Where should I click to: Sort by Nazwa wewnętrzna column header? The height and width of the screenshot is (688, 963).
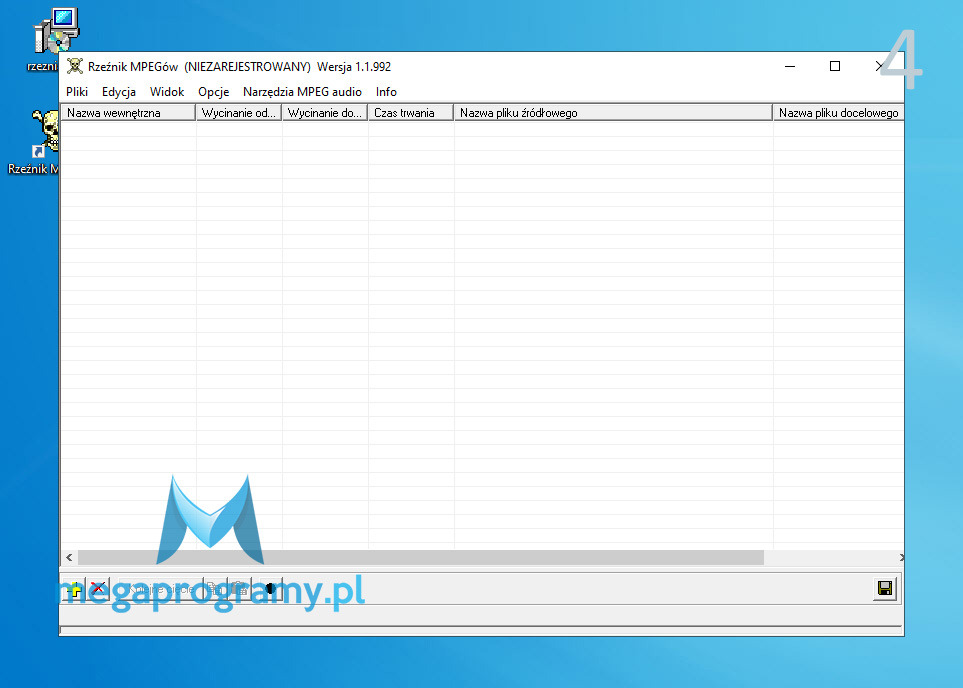[x=128, y=112]
